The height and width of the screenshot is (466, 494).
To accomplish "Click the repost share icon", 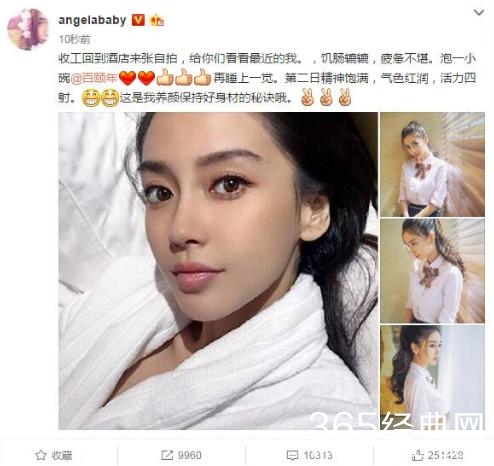I will pyautogui.click(x=167, y=455).
